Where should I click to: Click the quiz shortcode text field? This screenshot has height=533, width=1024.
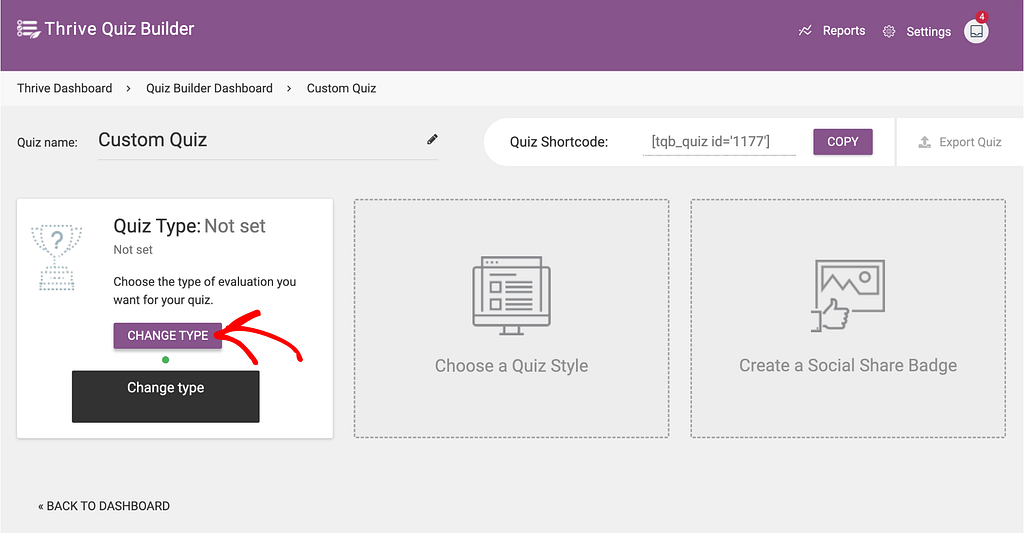click(719, 142)
